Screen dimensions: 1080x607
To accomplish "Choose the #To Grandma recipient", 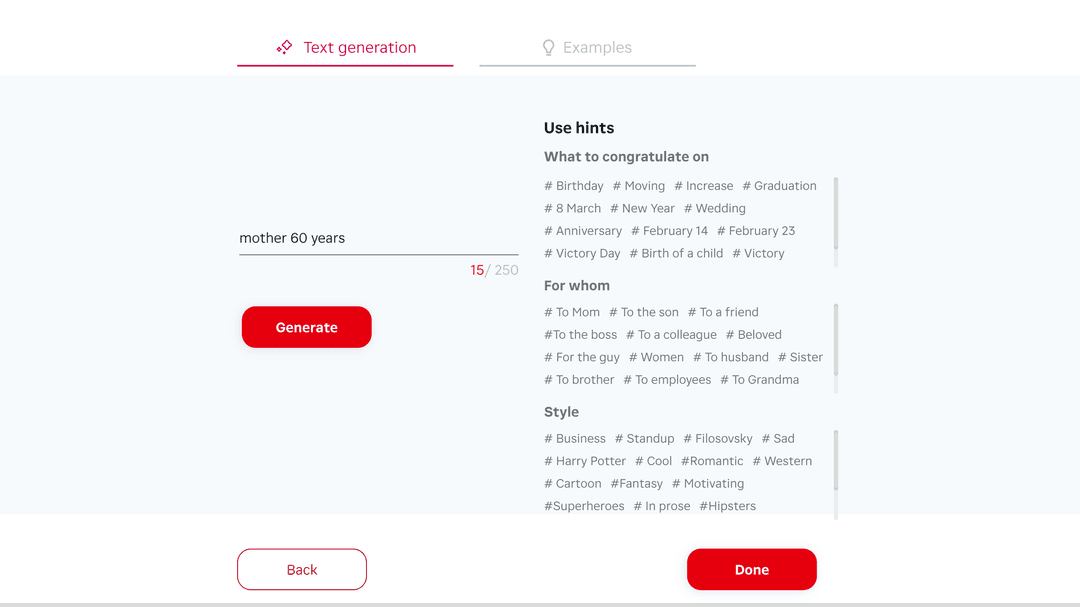I will click(x=762, y=379).
